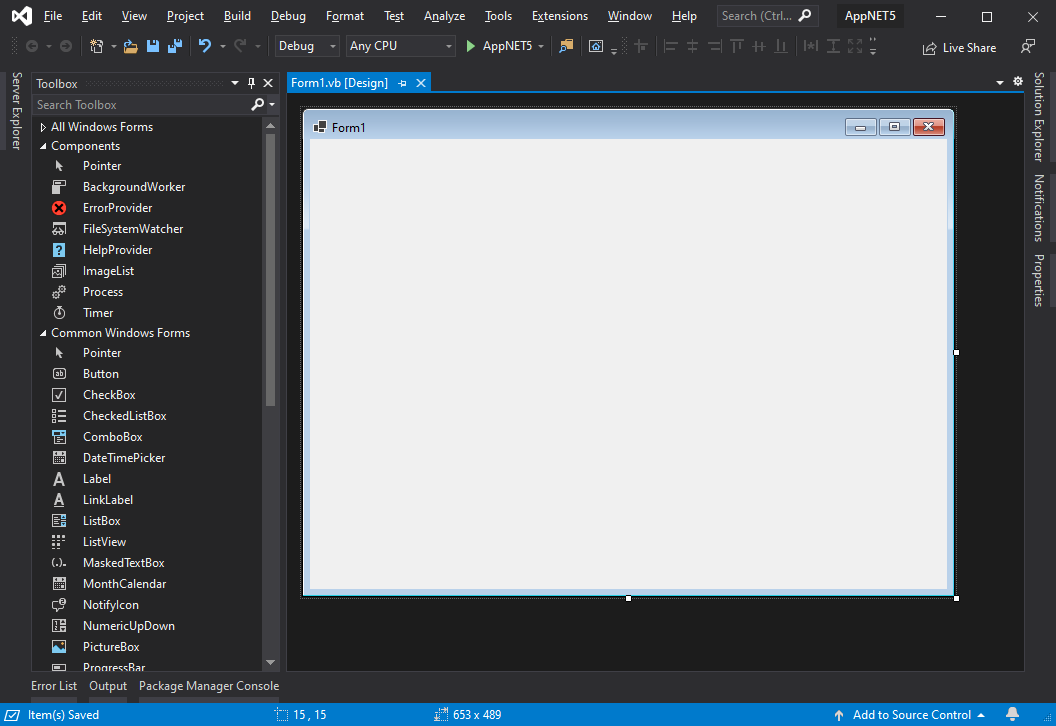Click the Align Lefts layout icon

click(x=670, y=46)
